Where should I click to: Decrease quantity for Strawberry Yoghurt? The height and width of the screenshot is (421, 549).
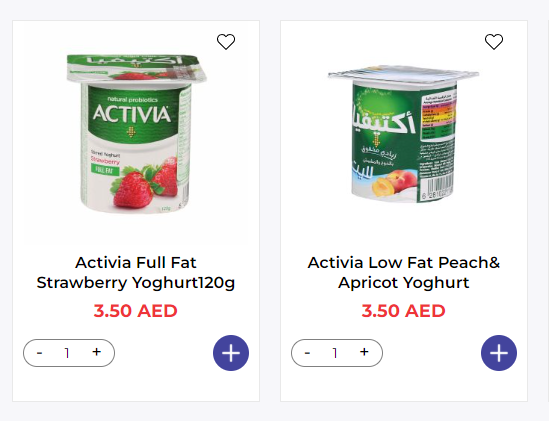(x=40, y=353)
